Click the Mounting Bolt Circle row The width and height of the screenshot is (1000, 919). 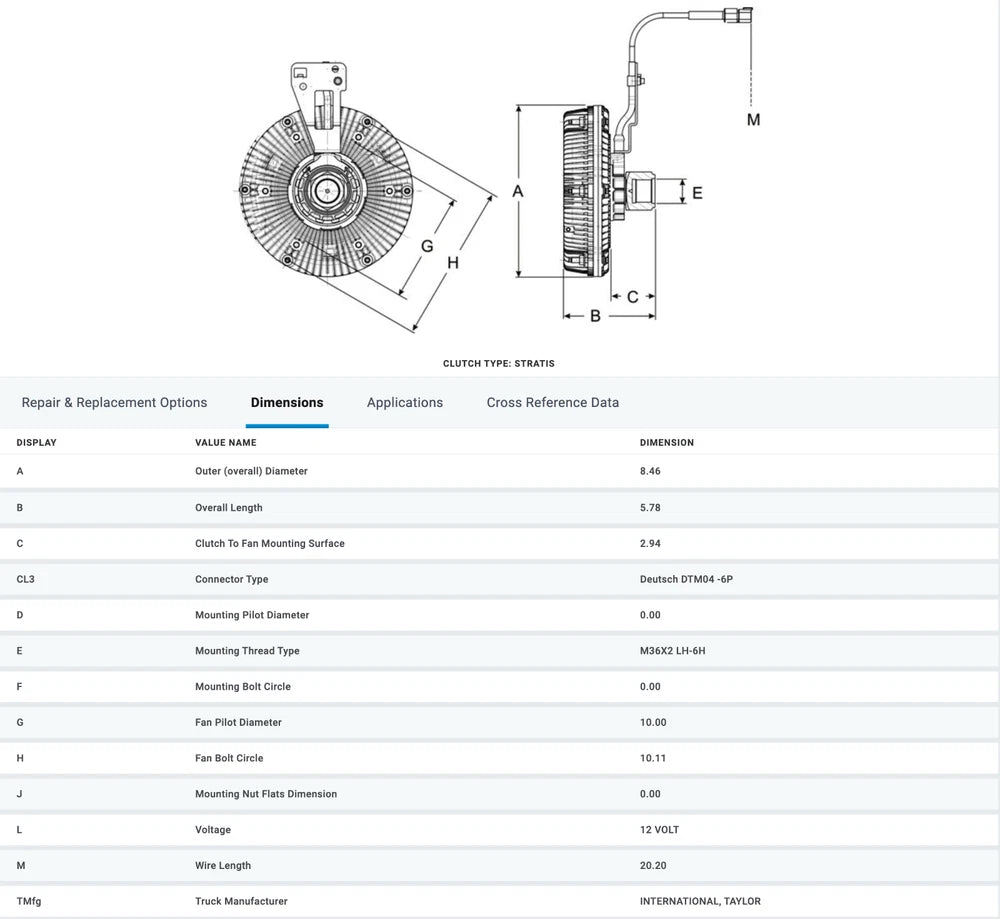[x=243, y=687]
